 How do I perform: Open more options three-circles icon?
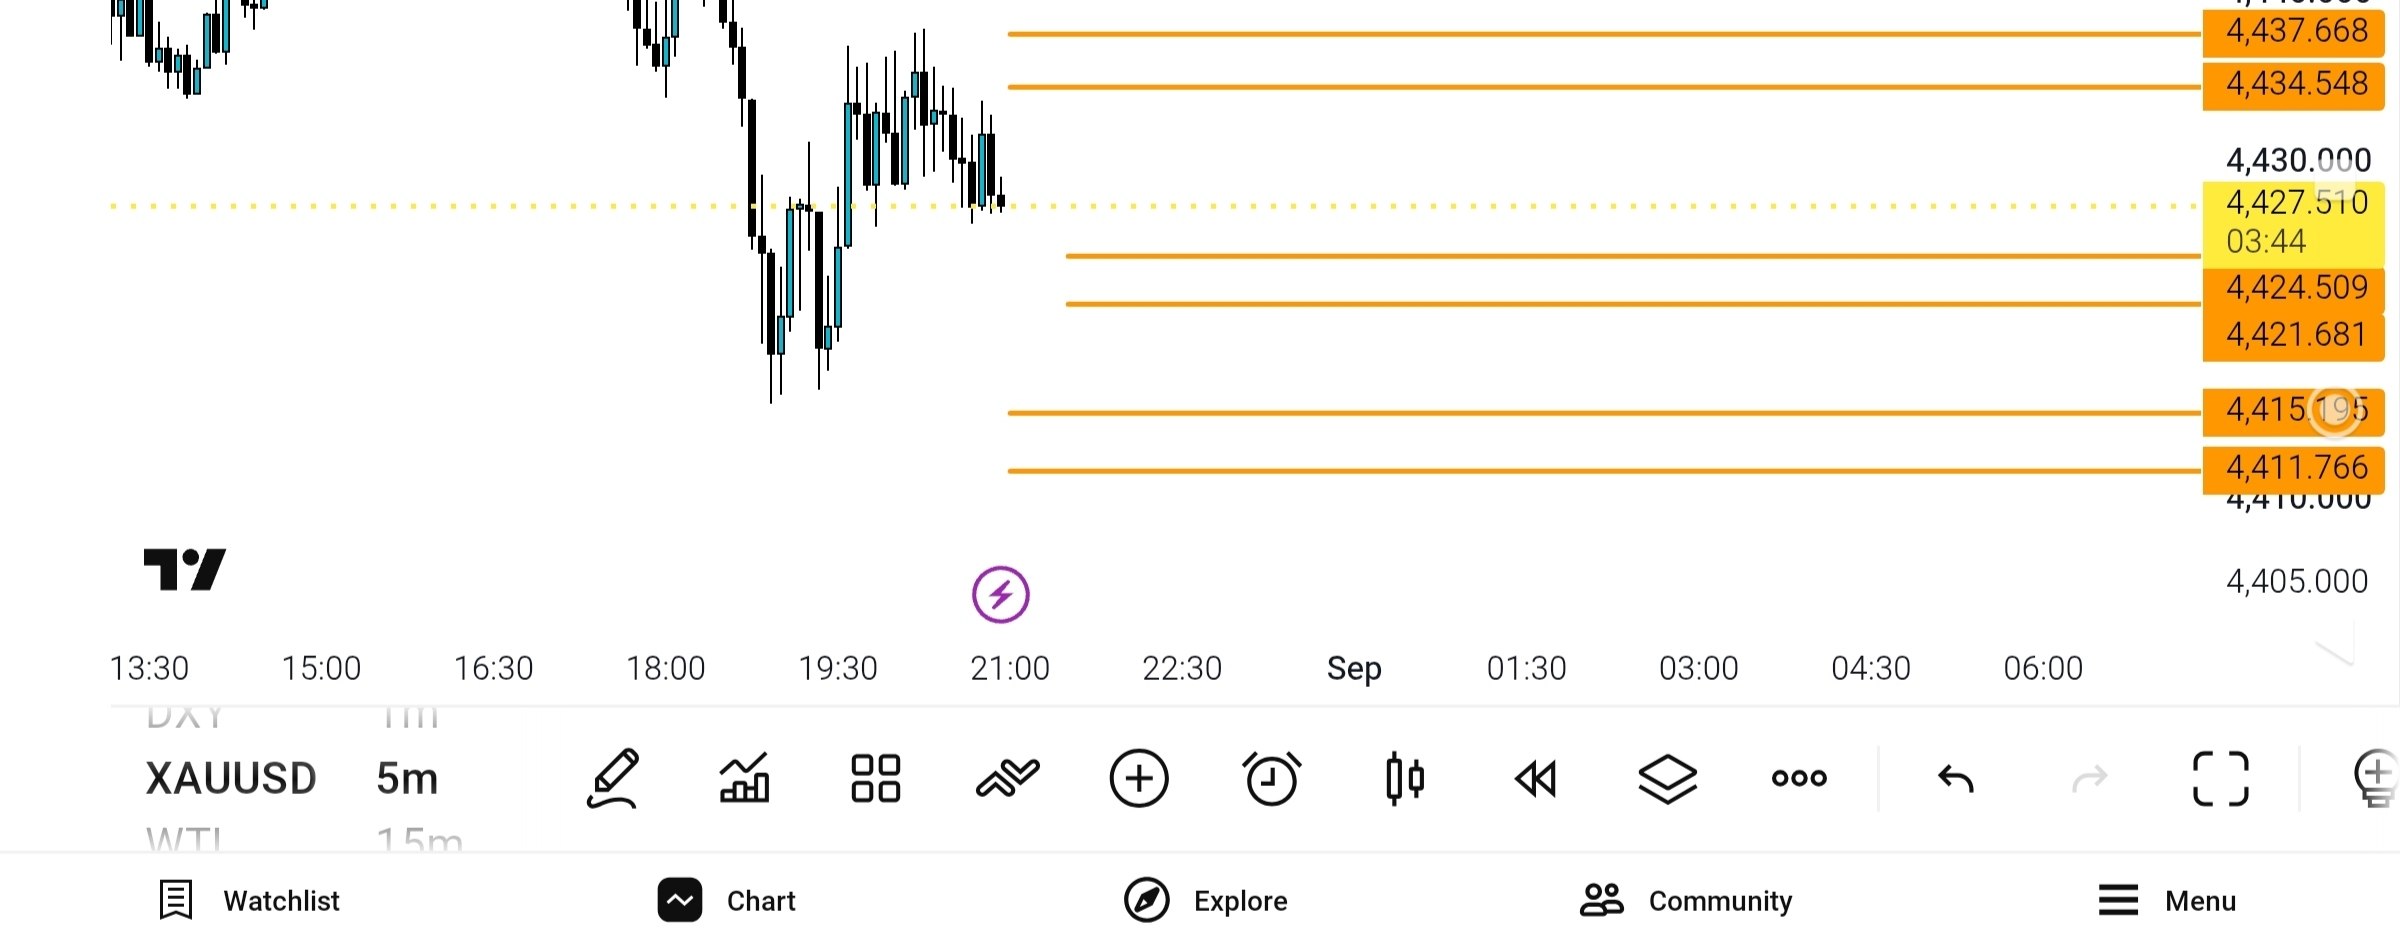tap(1799, 778)
